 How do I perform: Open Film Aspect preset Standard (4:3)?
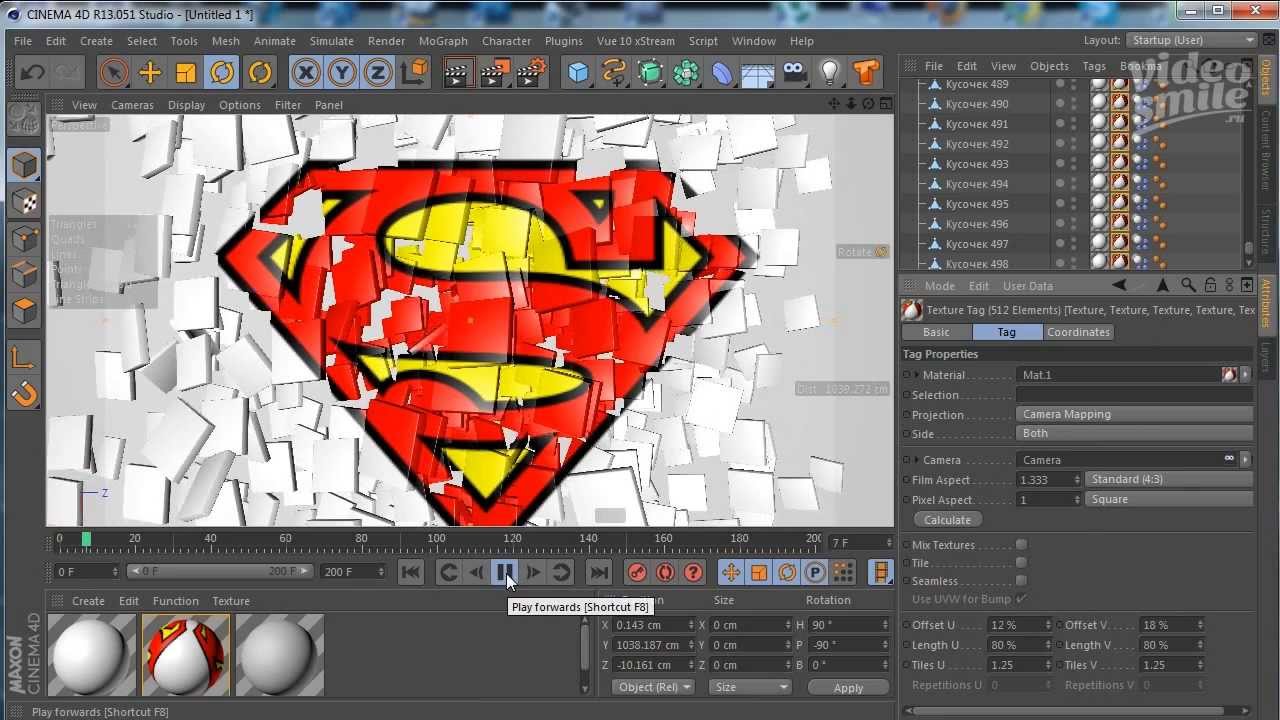pyautogui.click(x=1169, y=479)
